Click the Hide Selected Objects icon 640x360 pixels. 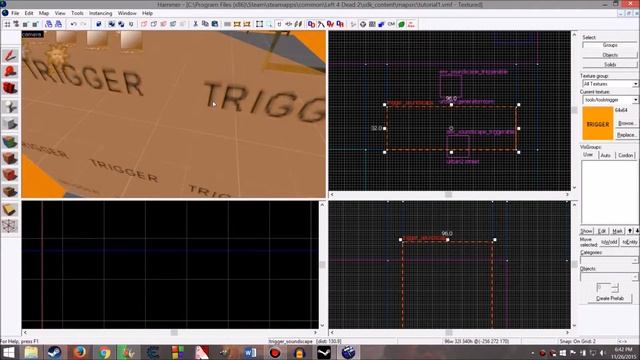[x=144, y=24]
